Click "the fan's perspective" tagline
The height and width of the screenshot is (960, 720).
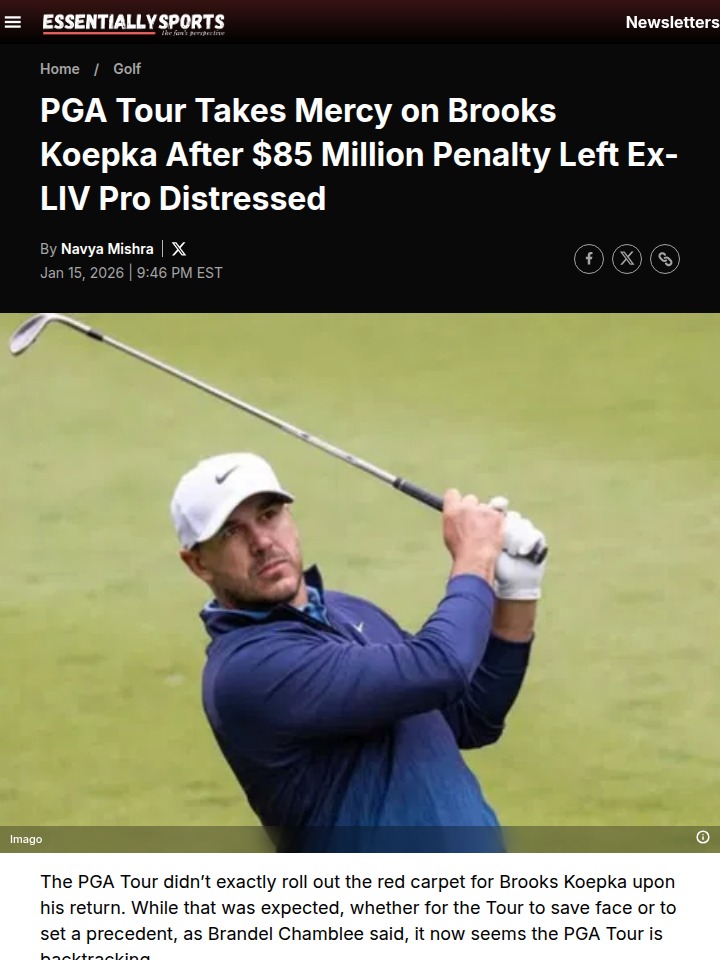[193, 32]
